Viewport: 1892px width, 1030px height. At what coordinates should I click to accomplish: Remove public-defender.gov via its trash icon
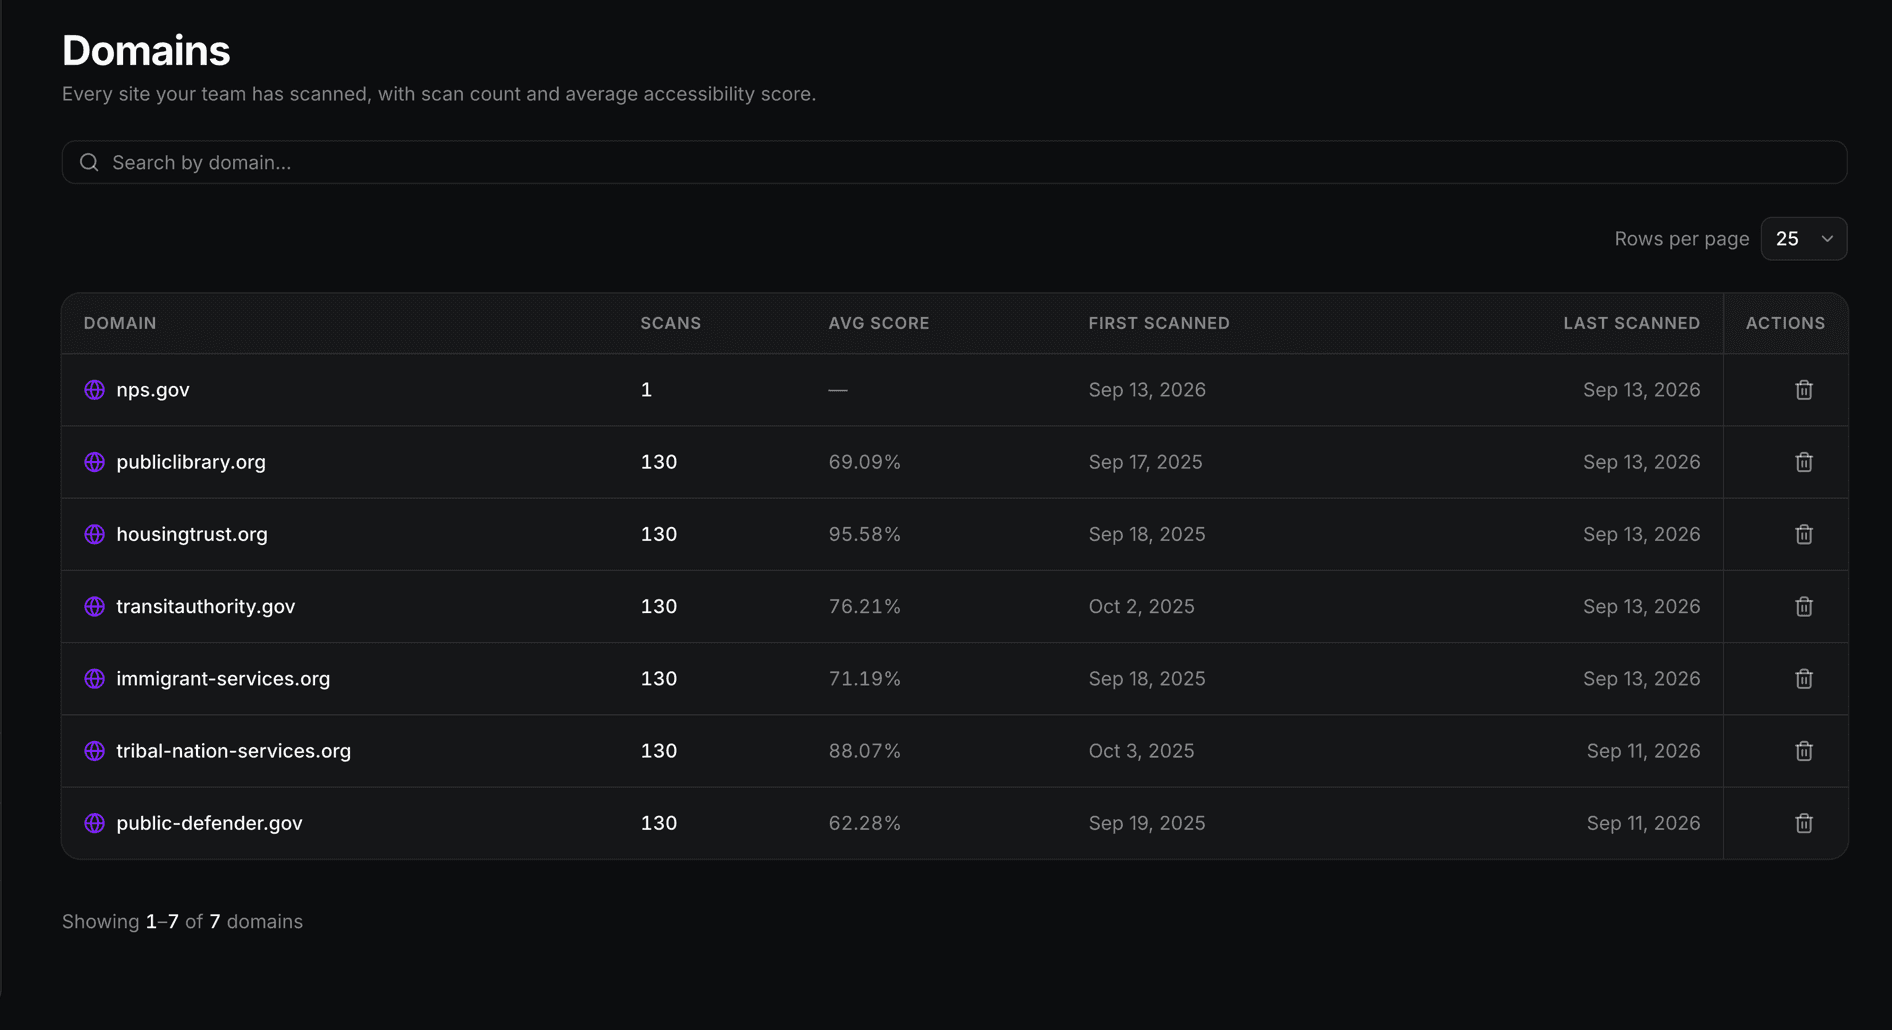[1803, 823]
